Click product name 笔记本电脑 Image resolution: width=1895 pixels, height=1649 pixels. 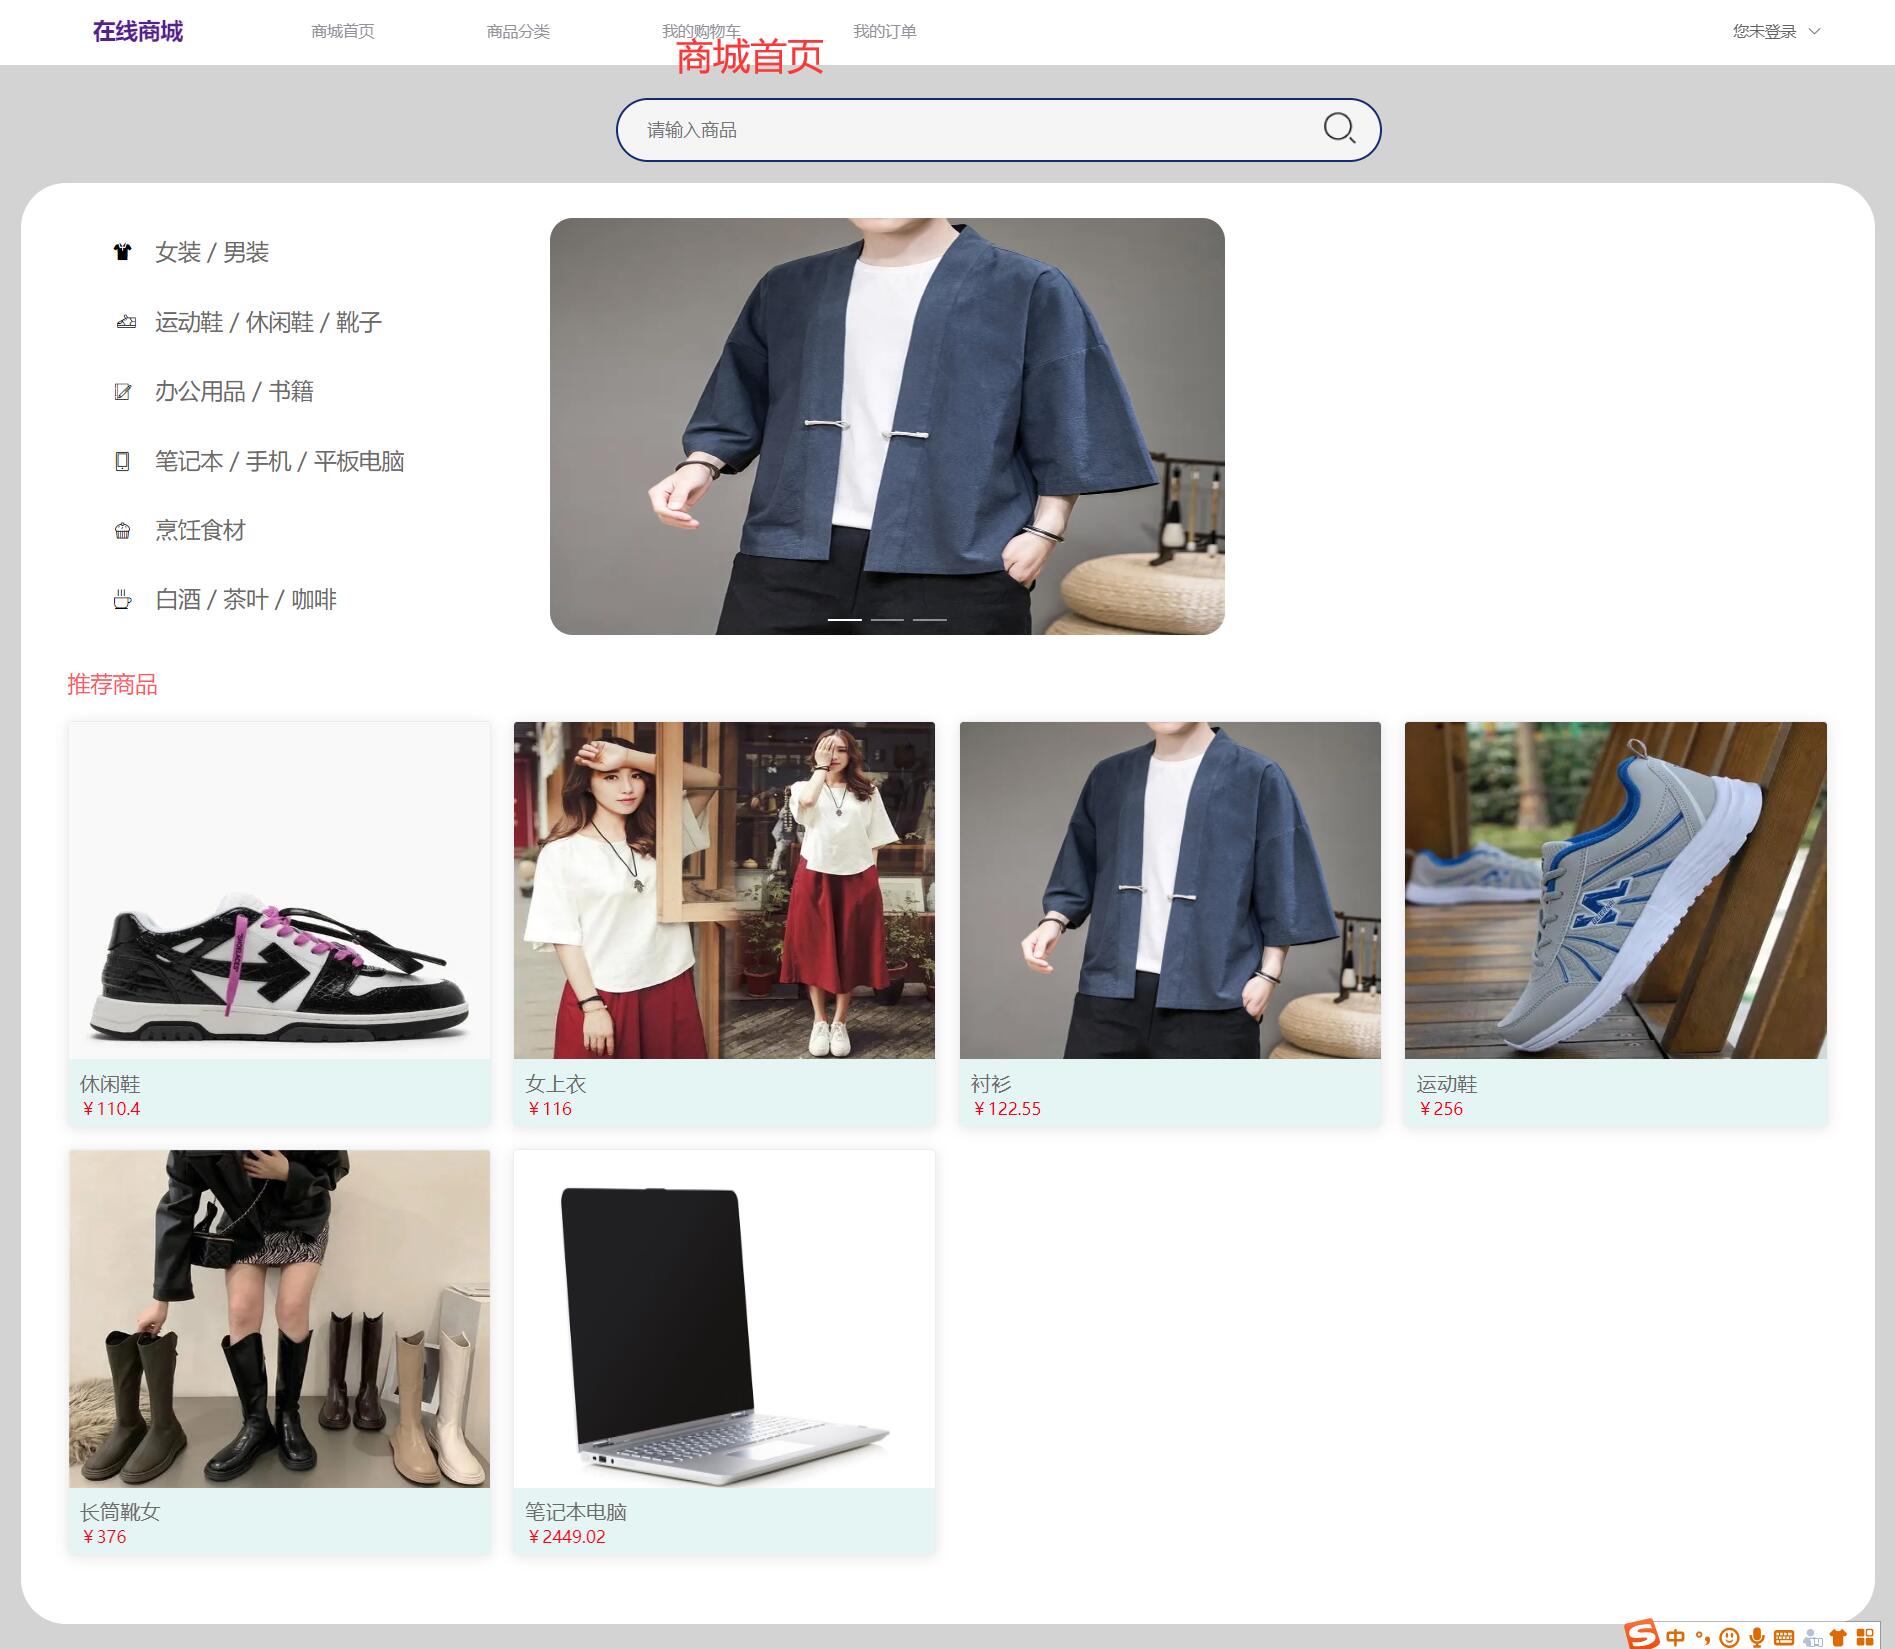pos(576,1512)
